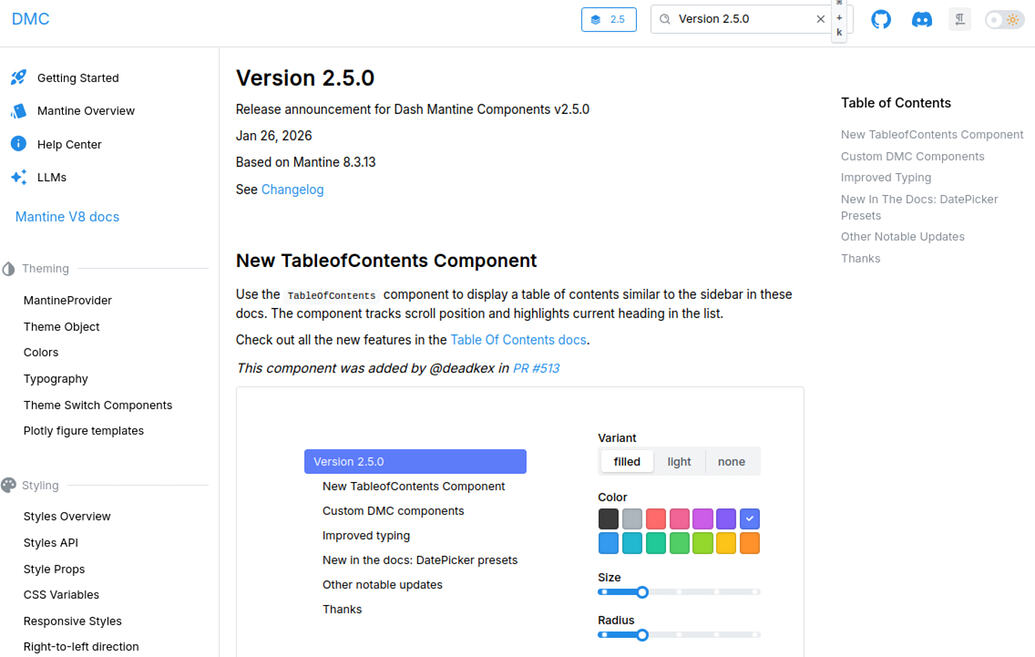
Task: Open the DMC GitHub repository icon
Action: (881, 18)
